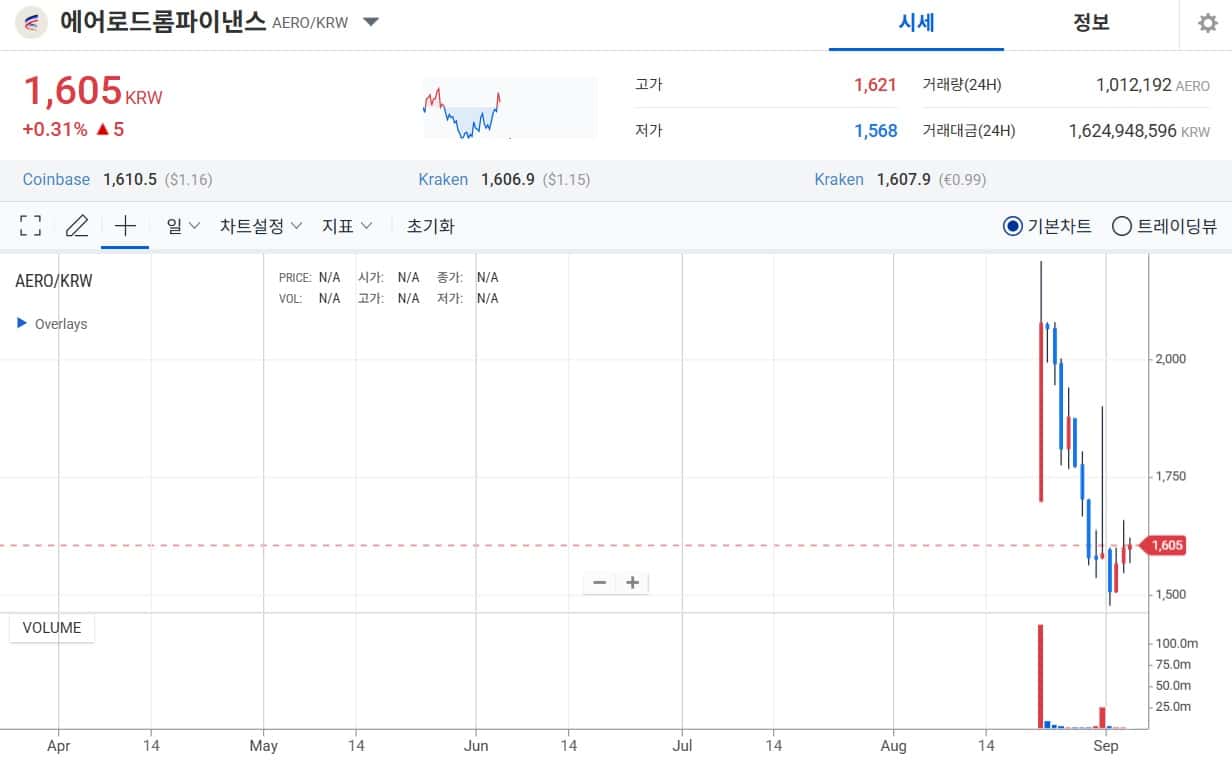
Task: Click the Aerodrome Finance coin logo
Action: (32, 22)
